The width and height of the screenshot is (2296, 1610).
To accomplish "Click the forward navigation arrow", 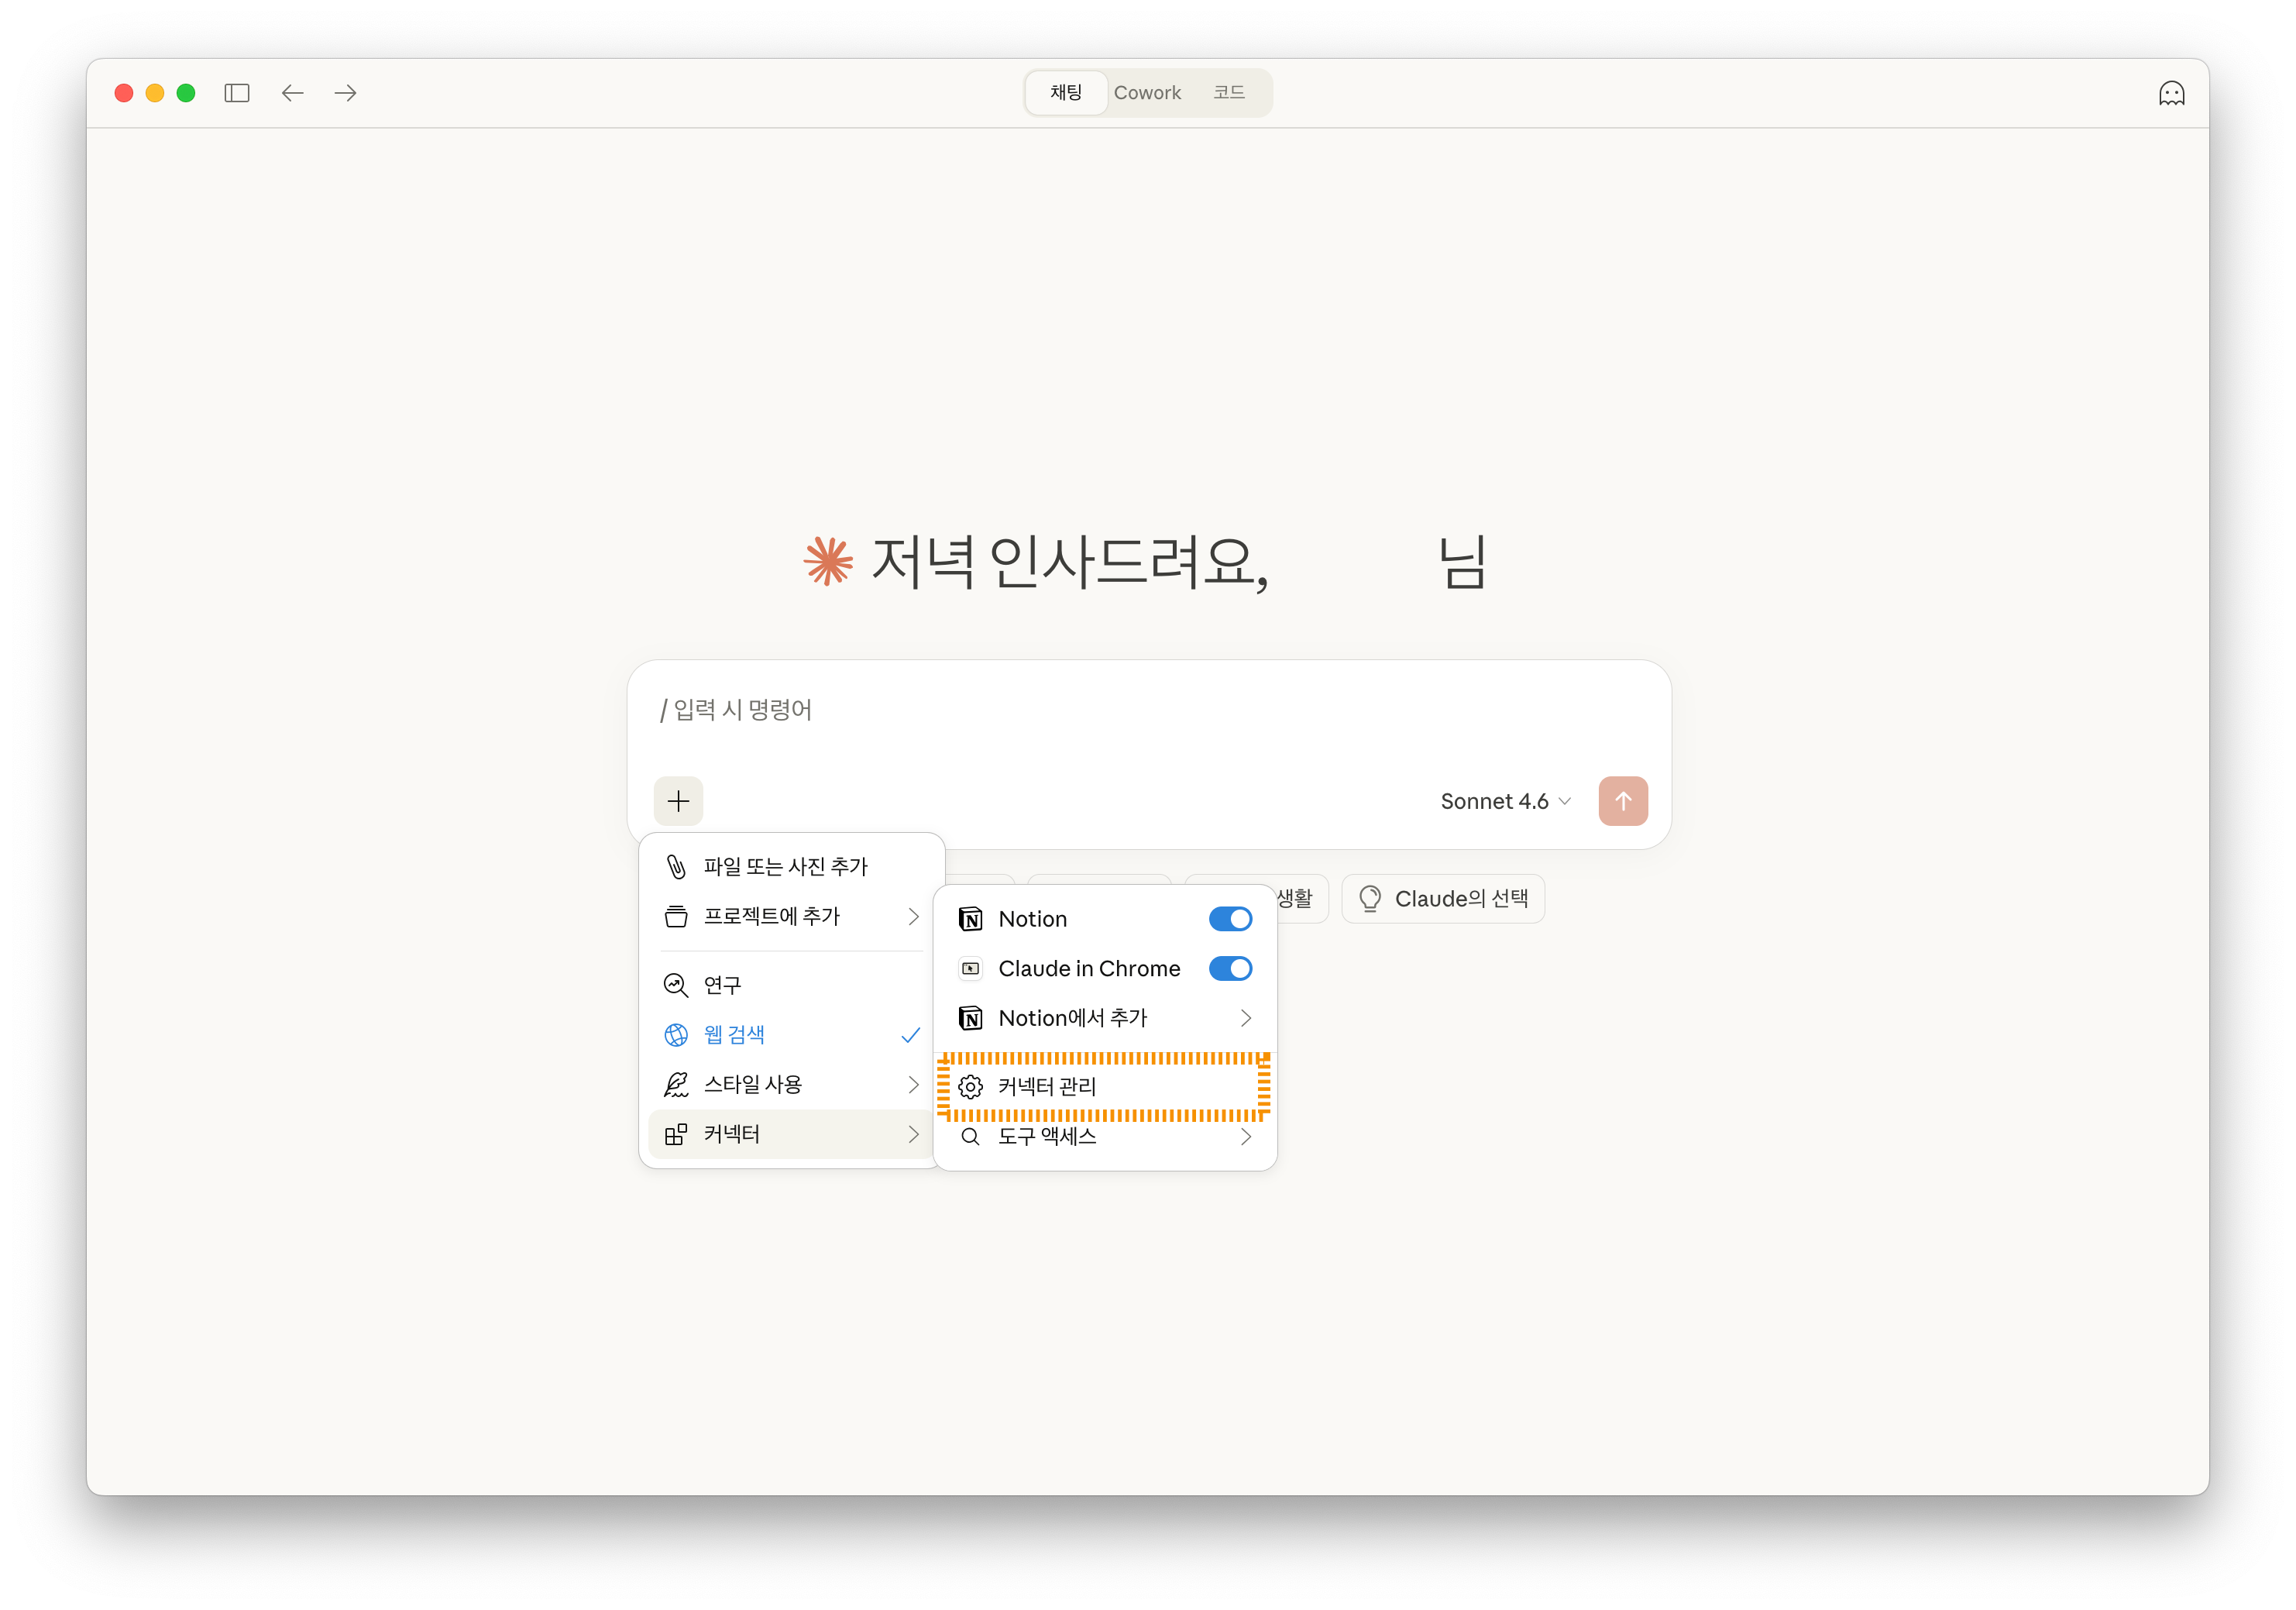I will [344, 92].
